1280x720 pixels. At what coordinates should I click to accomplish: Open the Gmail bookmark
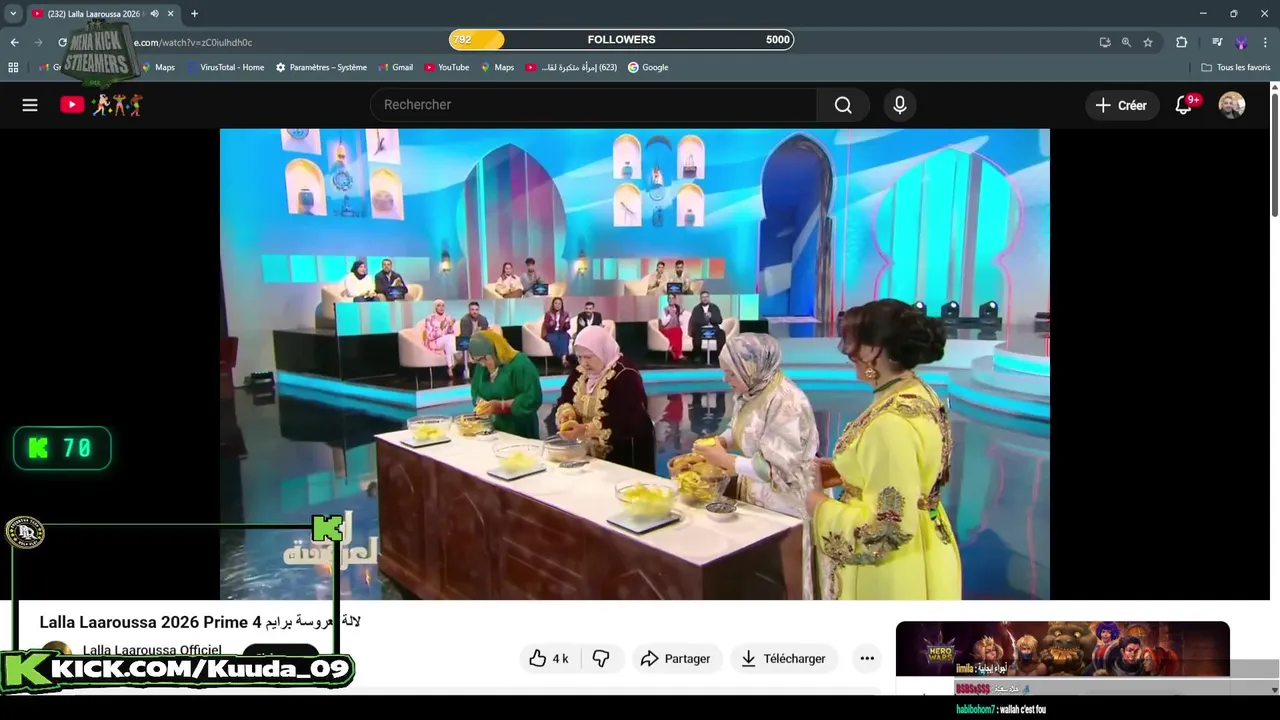click(x=396, y=67)
